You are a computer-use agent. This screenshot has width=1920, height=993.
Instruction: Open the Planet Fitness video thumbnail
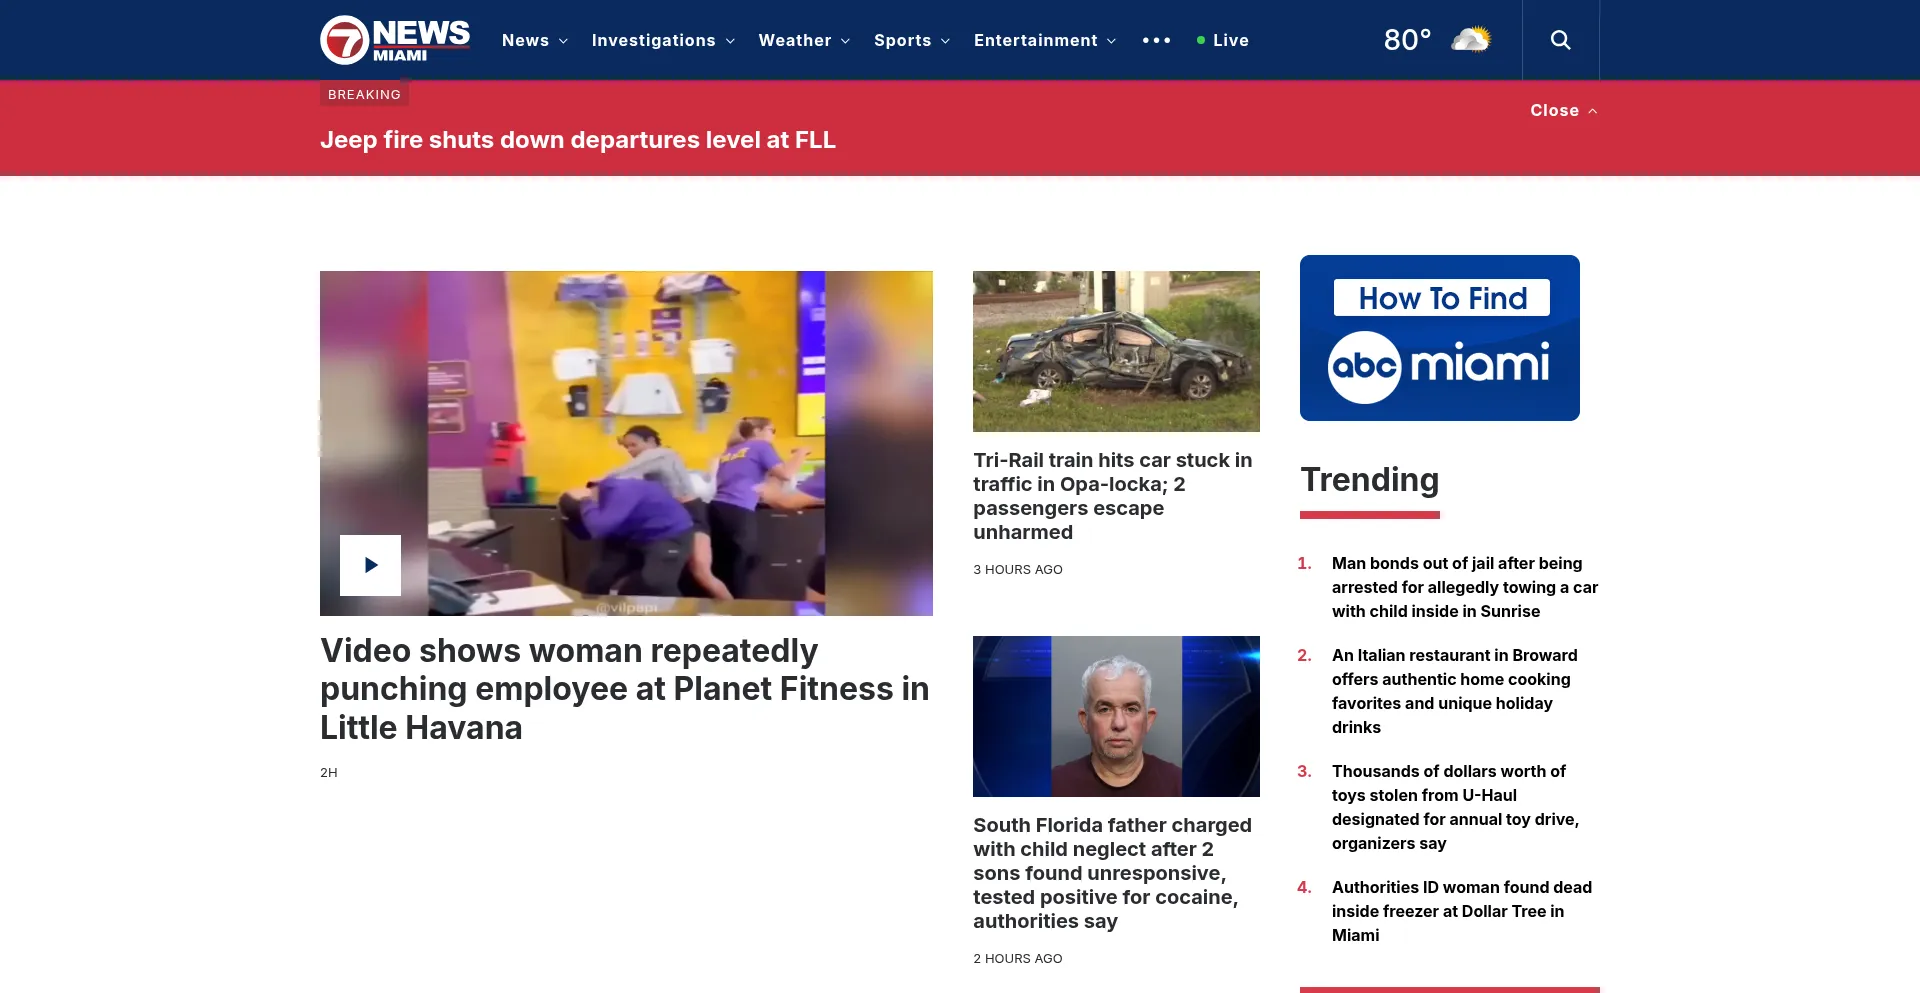click(626, 443)
